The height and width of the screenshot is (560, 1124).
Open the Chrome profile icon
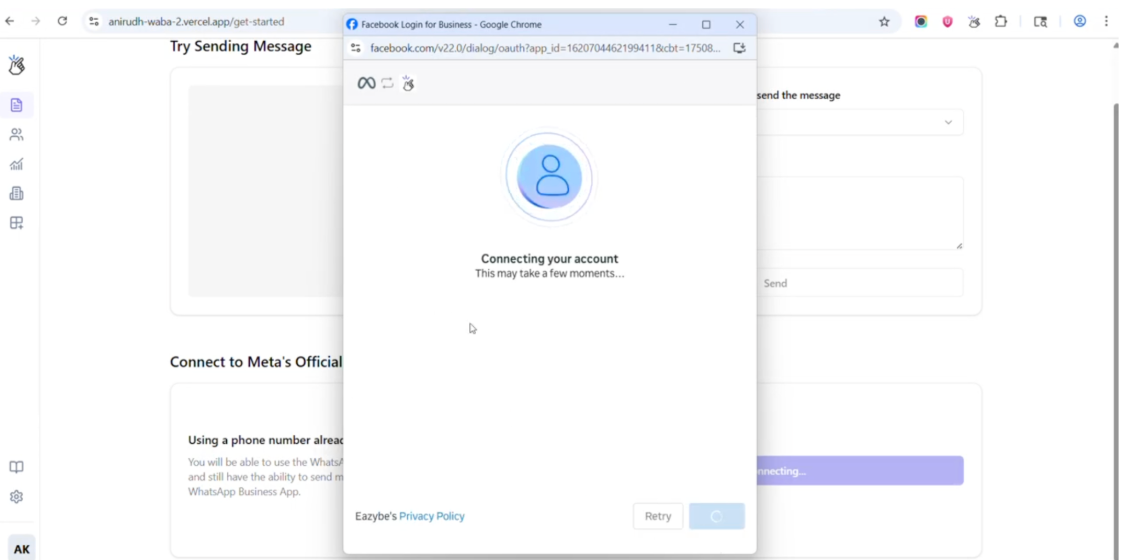tap(1080, 22)
